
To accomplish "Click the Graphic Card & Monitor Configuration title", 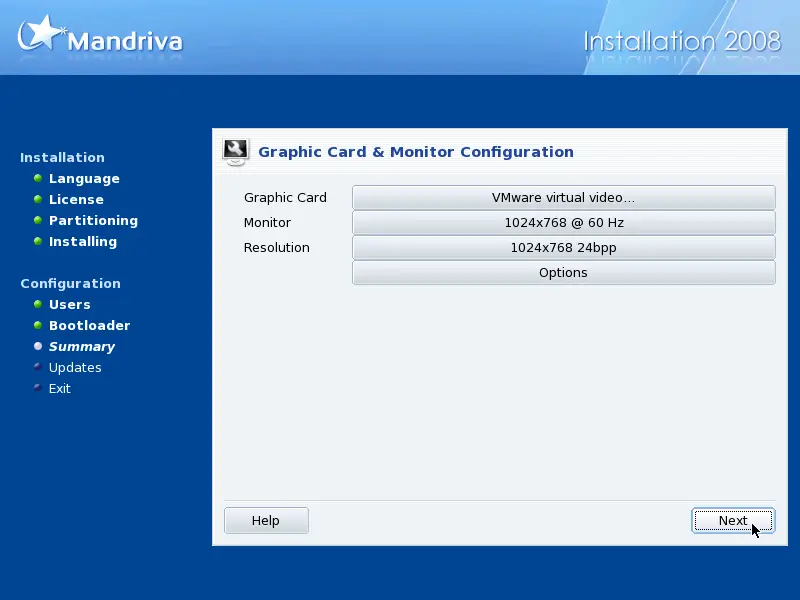I will click(x=416, y=152).
